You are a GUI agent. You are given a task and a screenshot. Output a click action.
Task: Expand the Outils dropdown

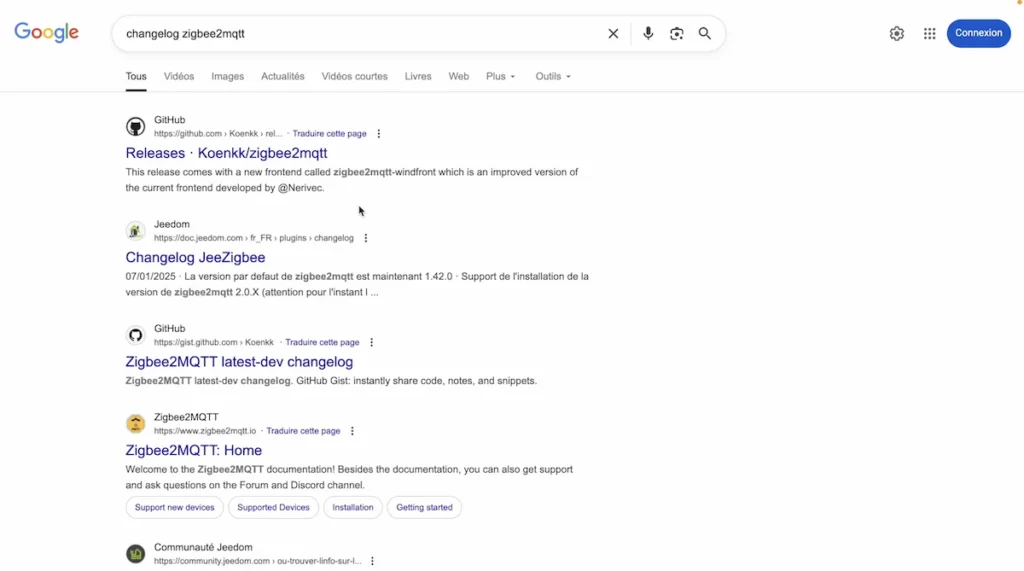[x=553, y=77]
